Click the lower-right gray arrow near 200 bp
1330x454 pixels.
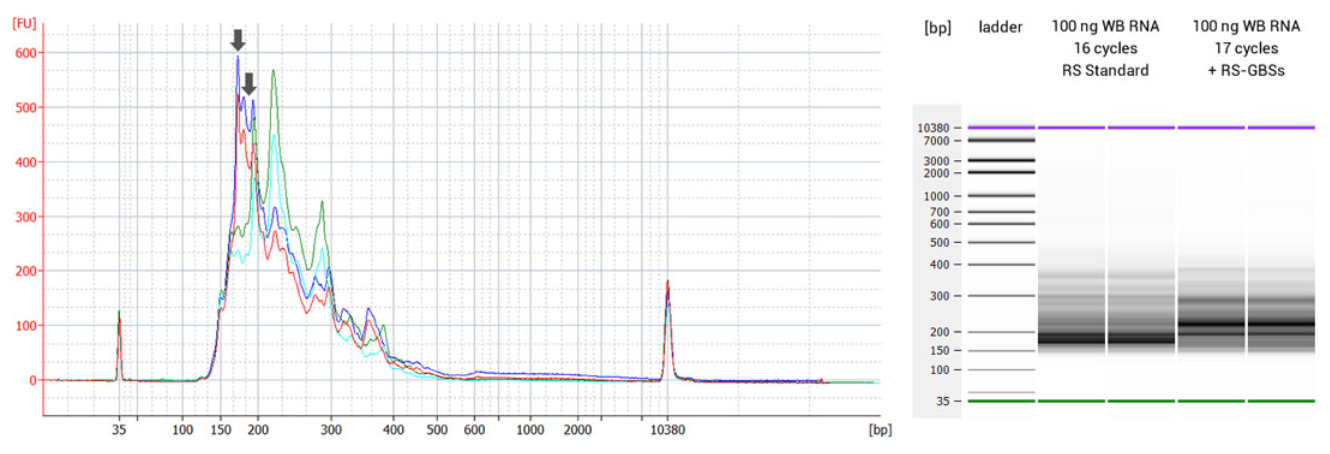[250, 84]
